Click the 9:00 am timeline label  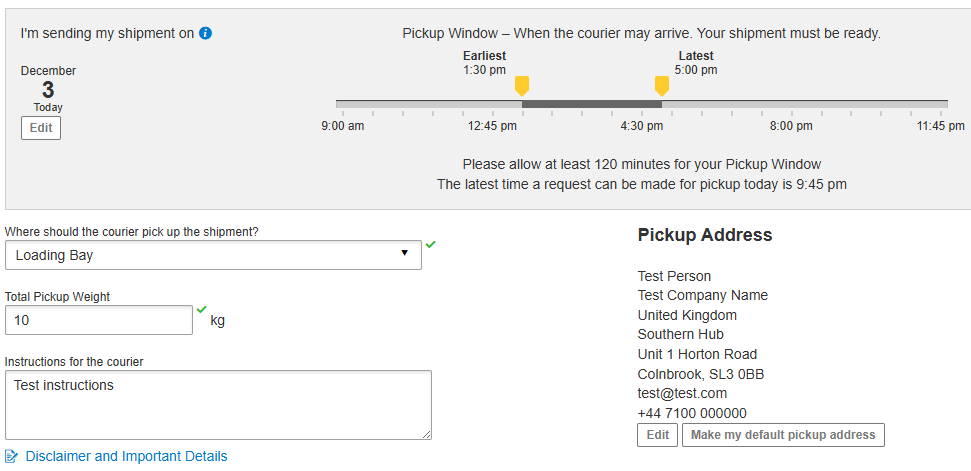click(x=342, y=126)
